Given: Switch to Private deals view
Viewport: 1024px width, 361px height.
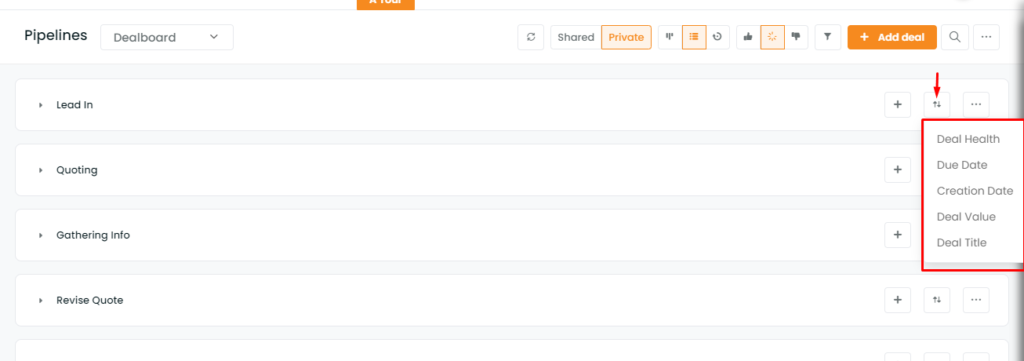Looking at the screenshot, I should [626, 37].
